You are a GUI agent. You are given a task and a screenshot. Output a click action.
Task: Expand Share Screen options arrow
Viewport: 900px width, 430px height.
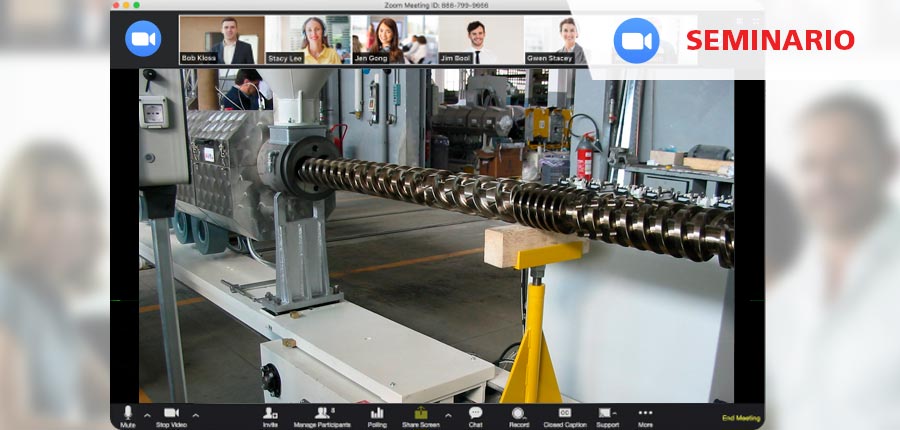tap(447, 415)
